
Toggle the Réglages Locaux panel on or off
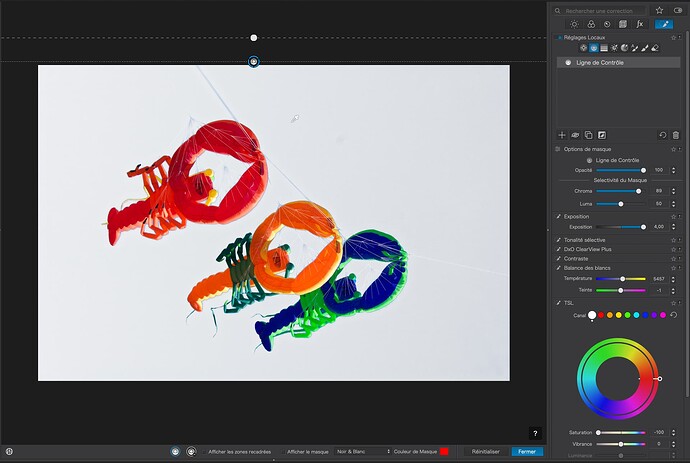(559, 38)
